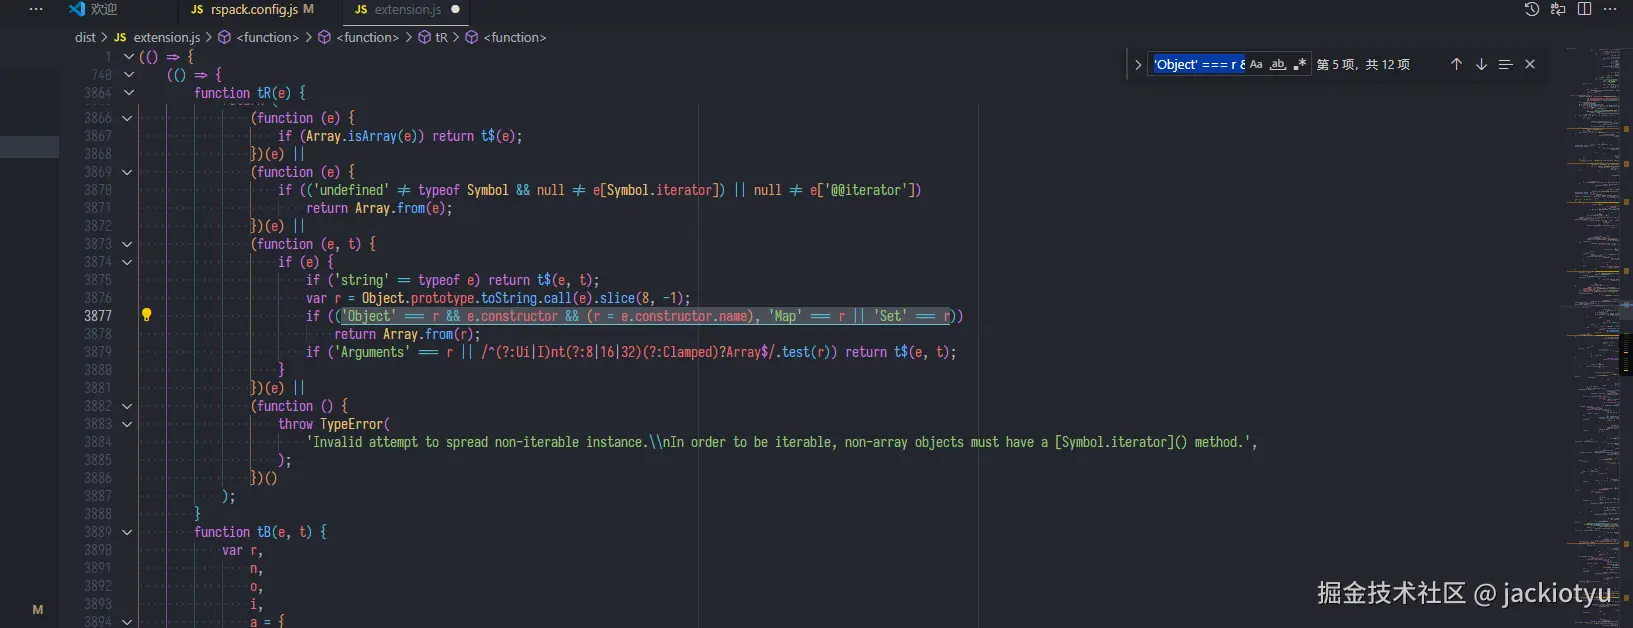1633x628 pixels.
Task: Click the last <function> breadcrumb
Action: click(515, 37)
